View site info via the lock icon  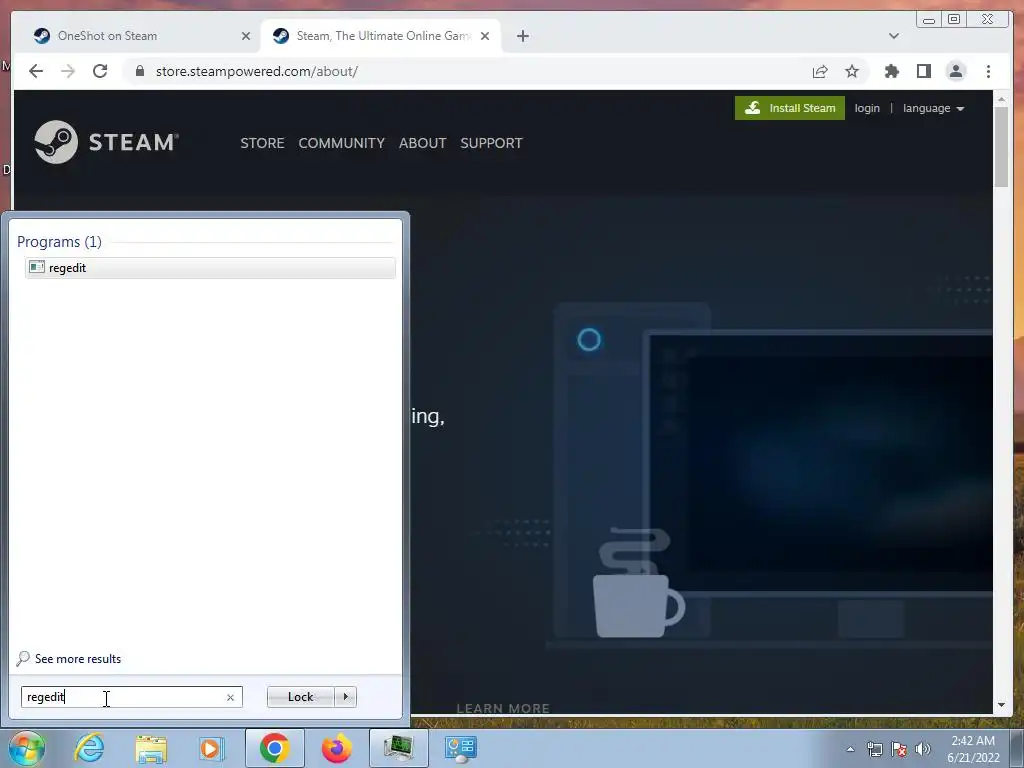click(x=140, y=71)
